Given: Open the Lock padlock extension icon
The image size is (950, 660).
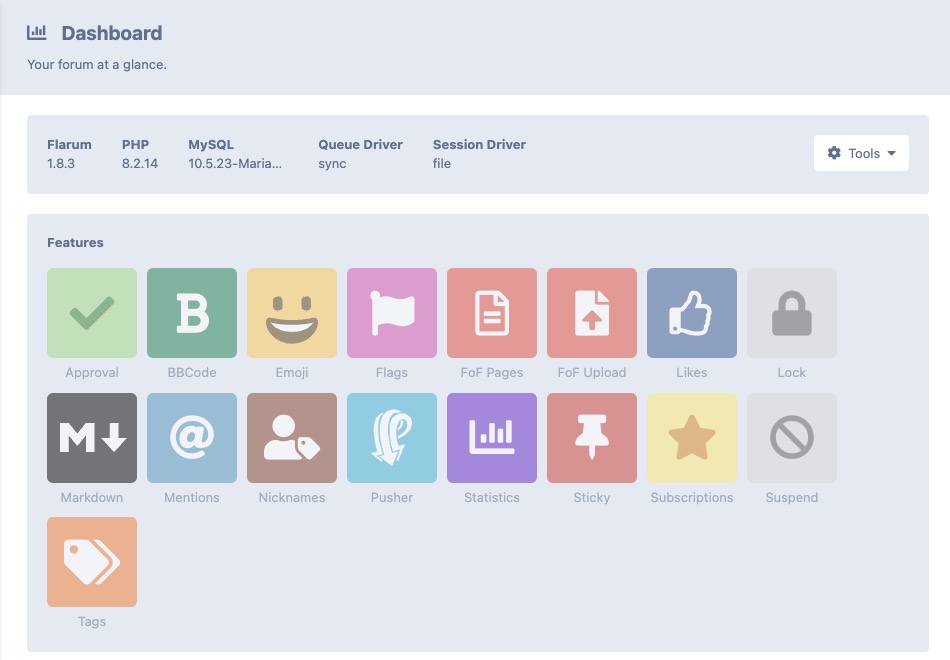Looking at the screenshot, I should click(791, 312).
